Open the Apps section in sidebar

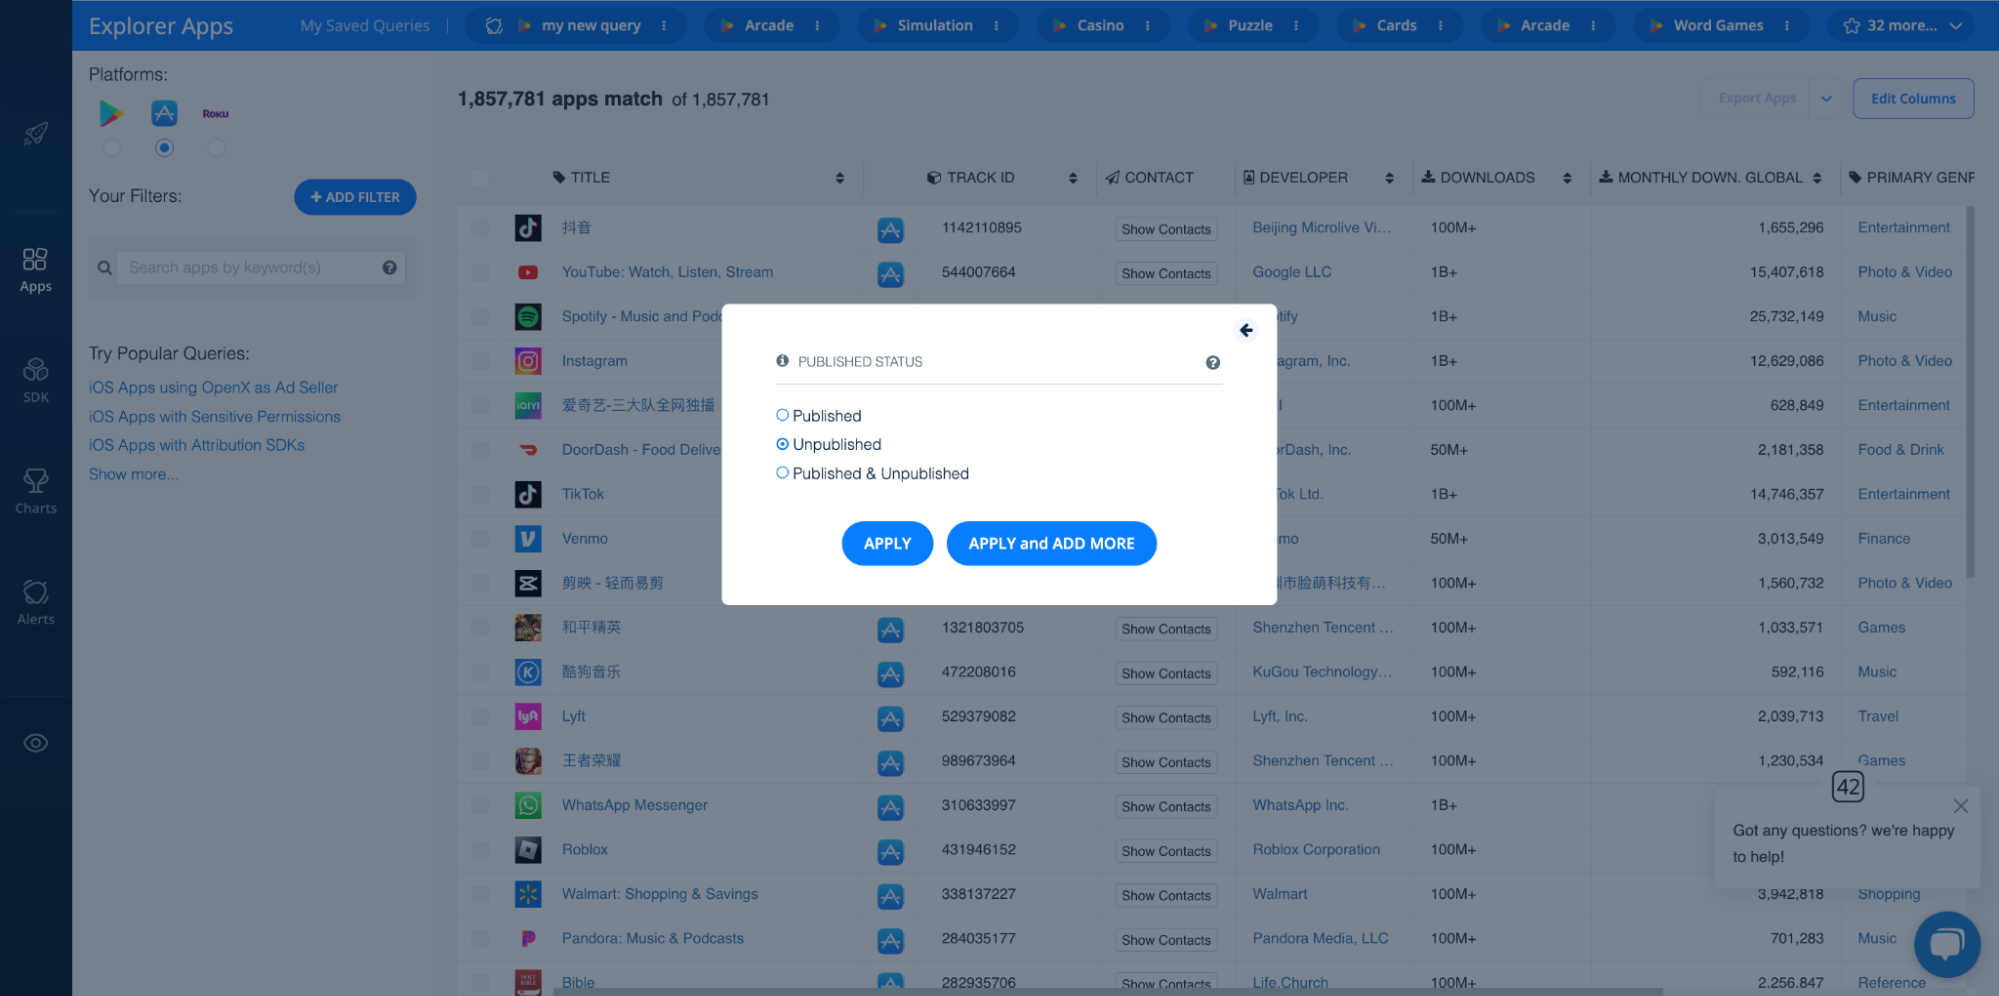pos(36,270)
